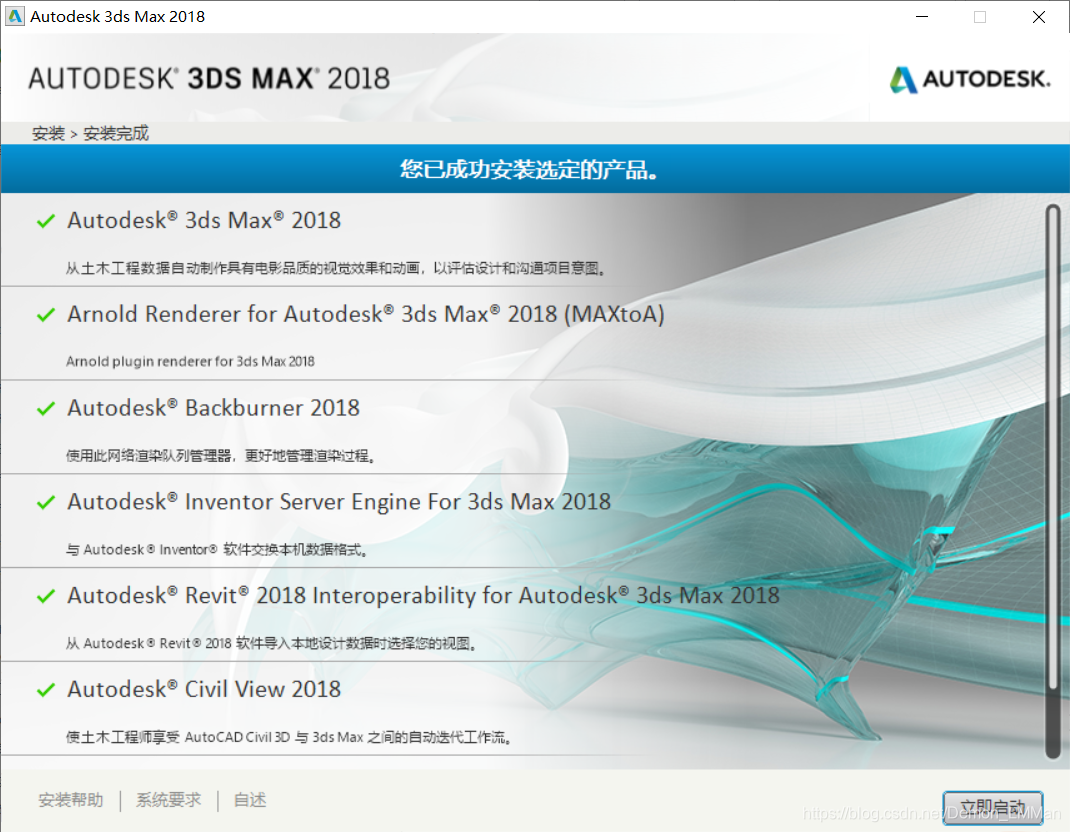Select the Autodesk® Backburner 2018 title
Screen dimensions: 1070x832
pyautogui.click(x=214, y=408)
